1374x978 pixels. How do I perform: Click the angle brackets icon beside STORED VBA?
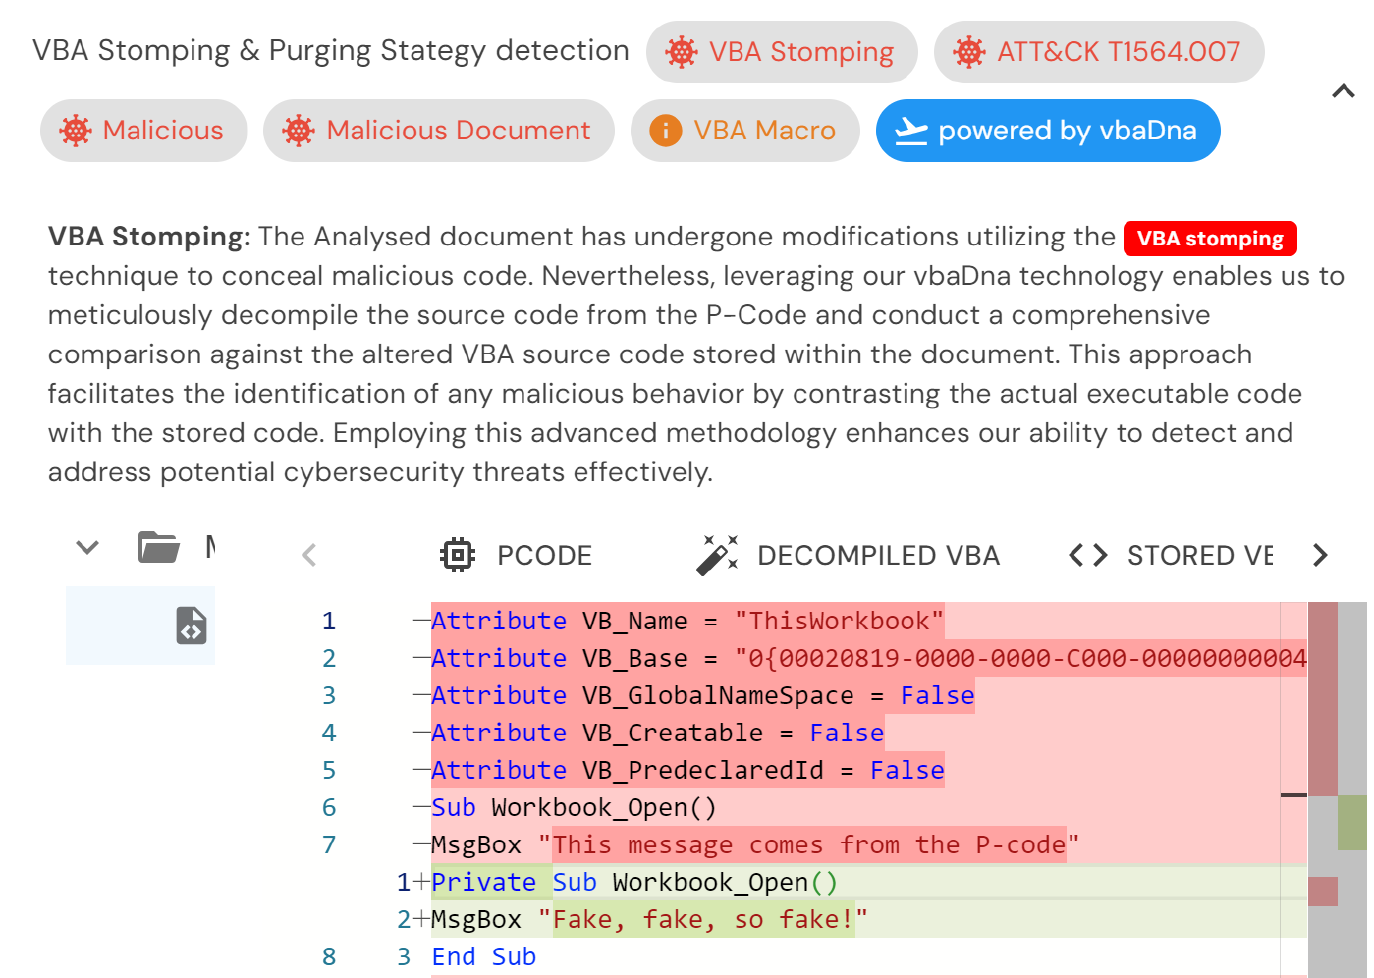[1087, 555]
